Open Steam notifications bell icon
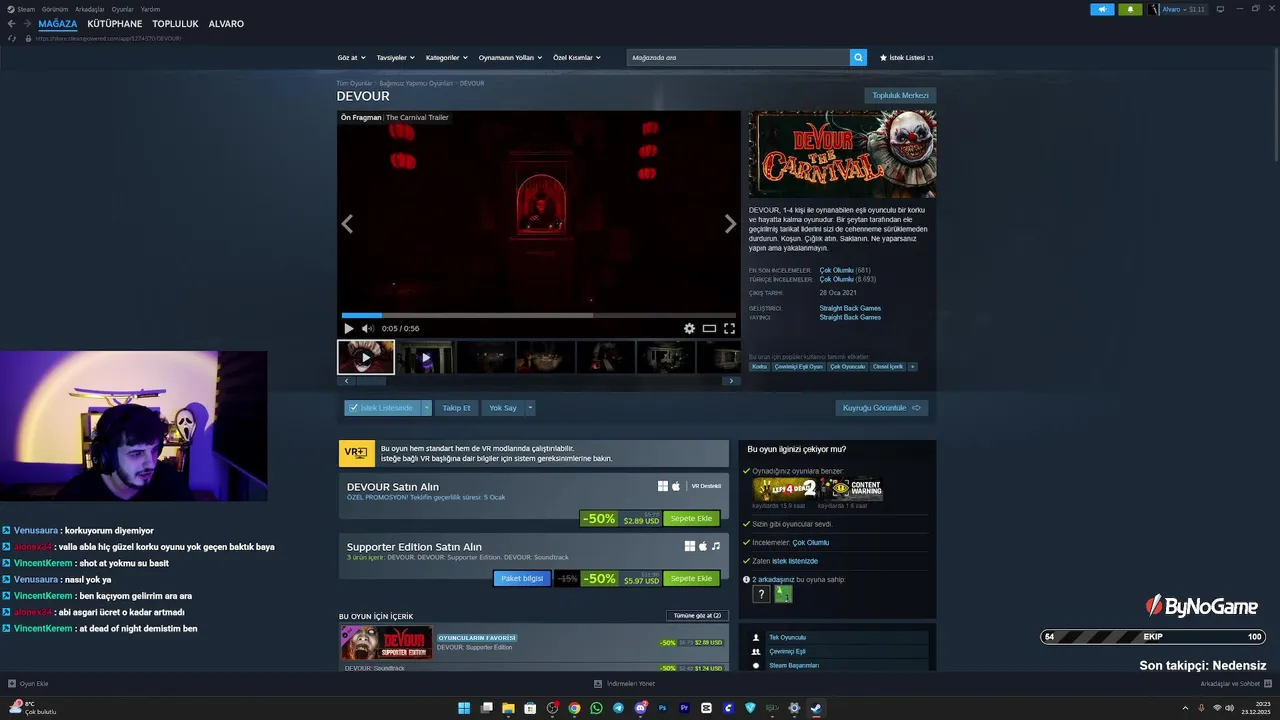 (x=1131, y=9)
